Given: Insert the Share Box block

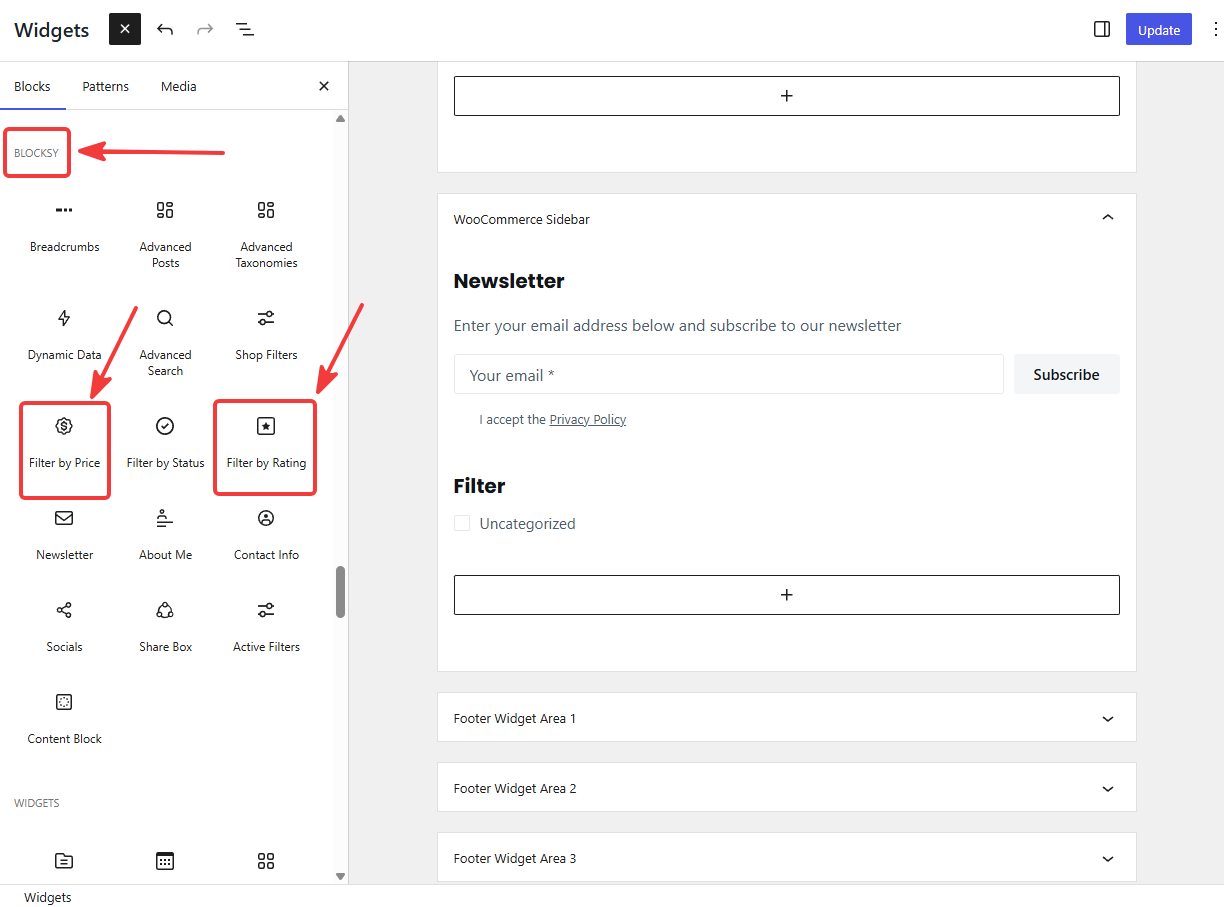Looking at the screenshot, I should coord(165,628).
